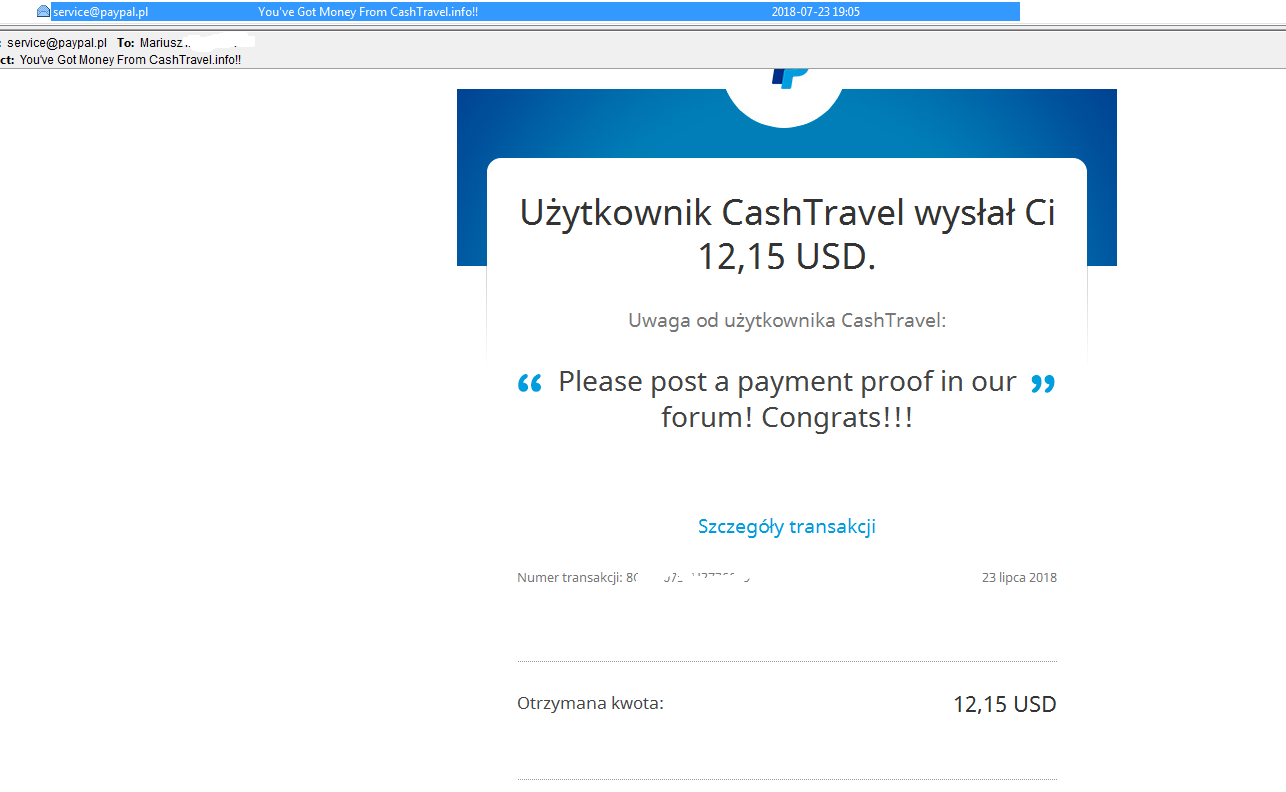Click the Please post a payment proof note
This screenshot has height=792, width=1286.
pyautogui.click(x=787, y=399)
